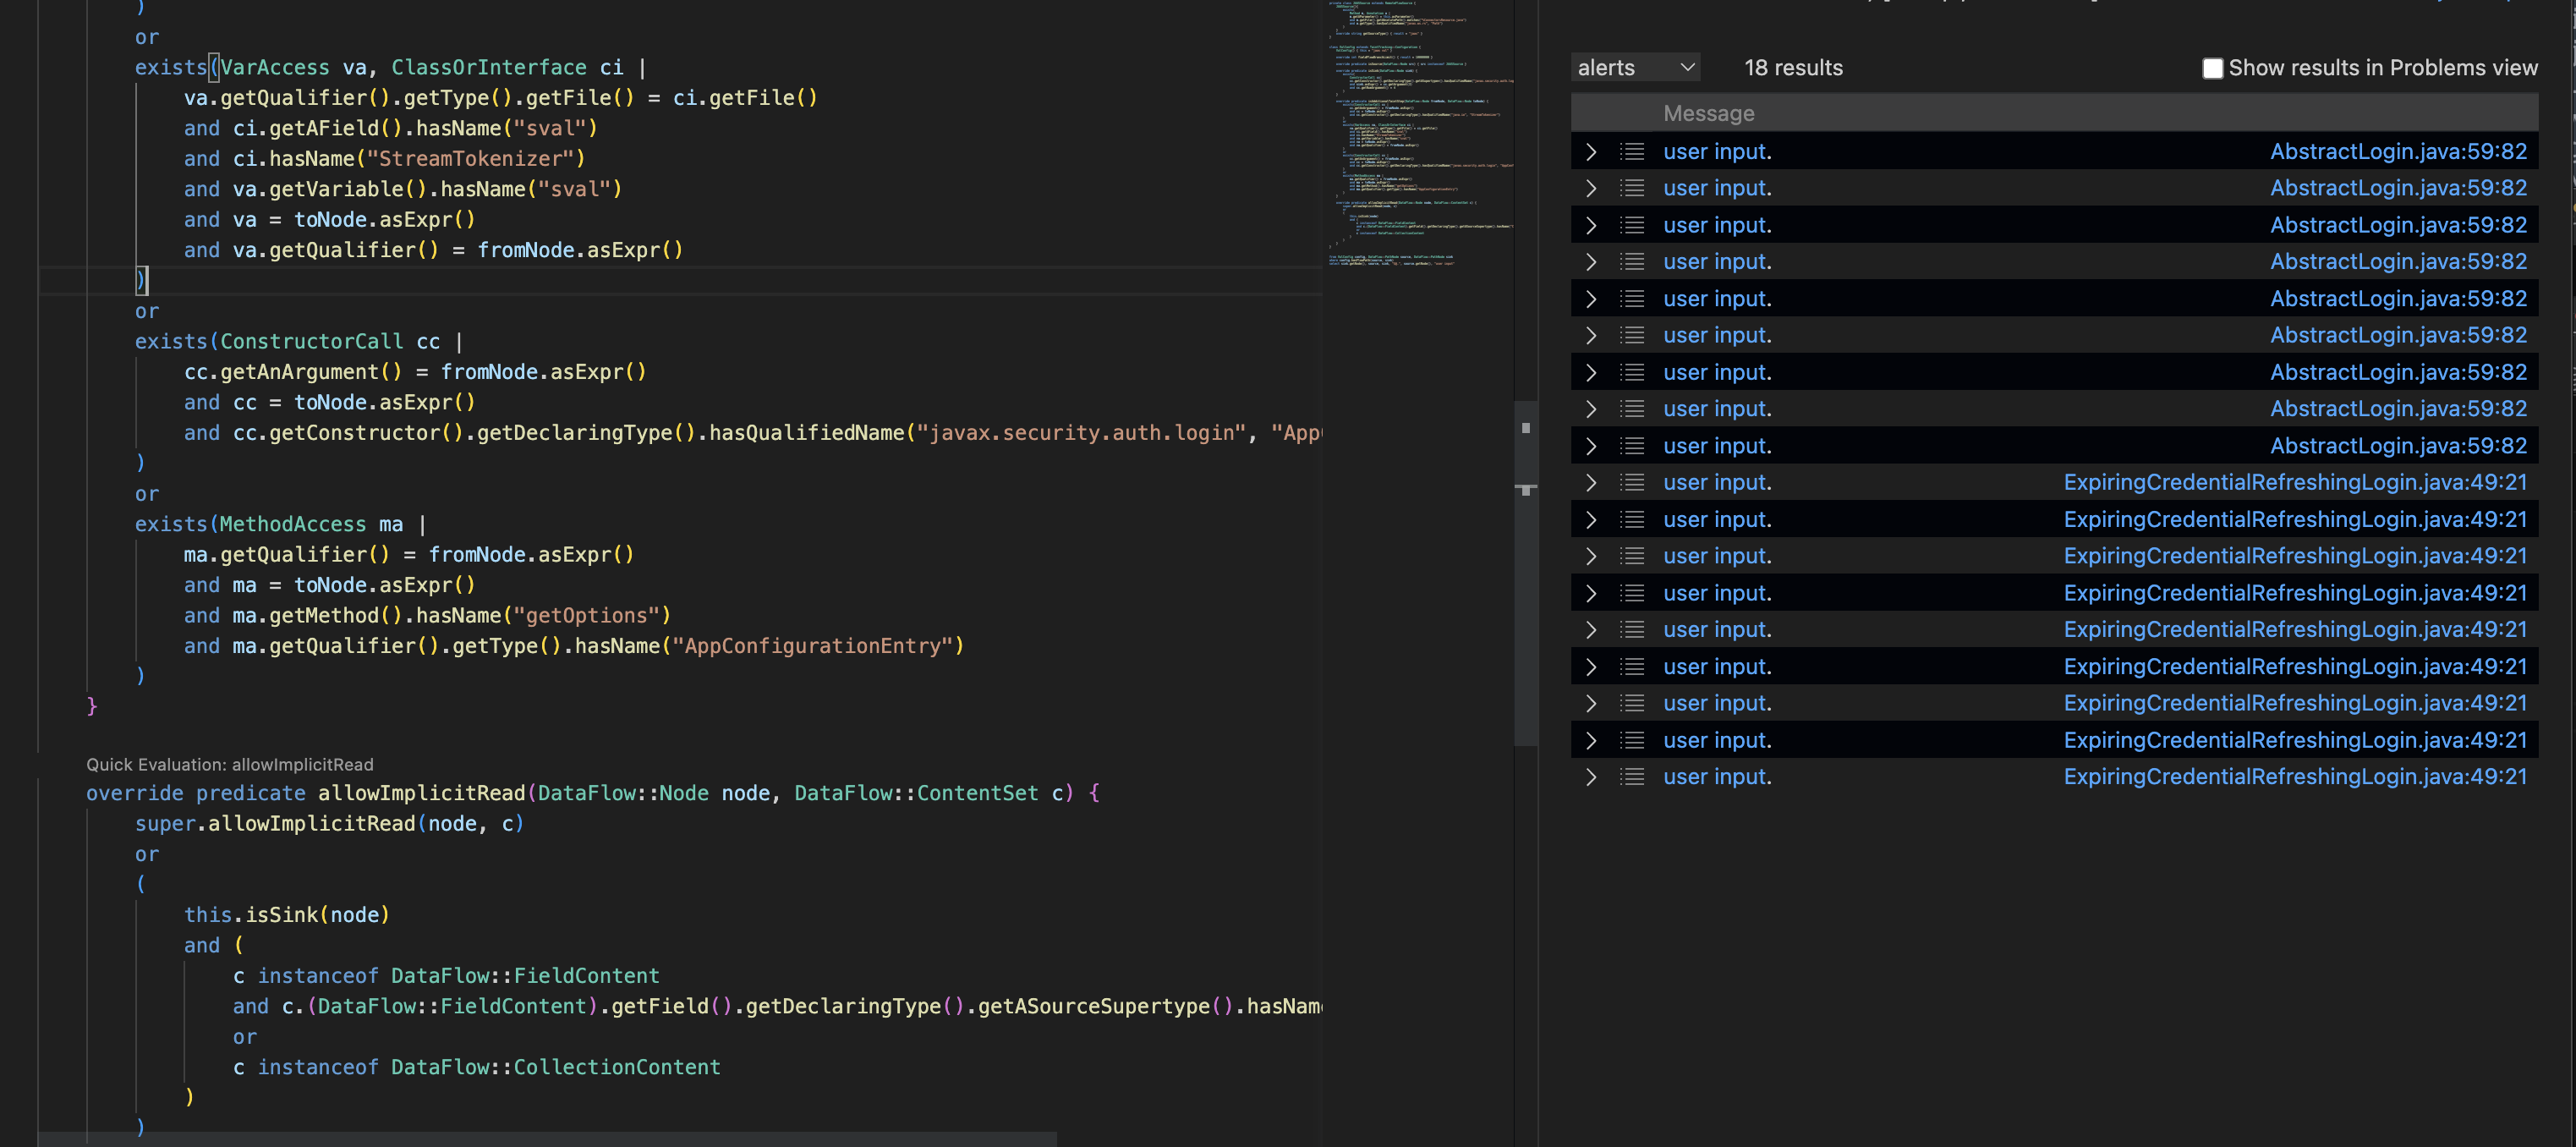This screenshot has width=2576, height=1147.
Task: Expand the last ExpiringCredentialRefreshingLogin result row
Action: tap(1591, 777)
